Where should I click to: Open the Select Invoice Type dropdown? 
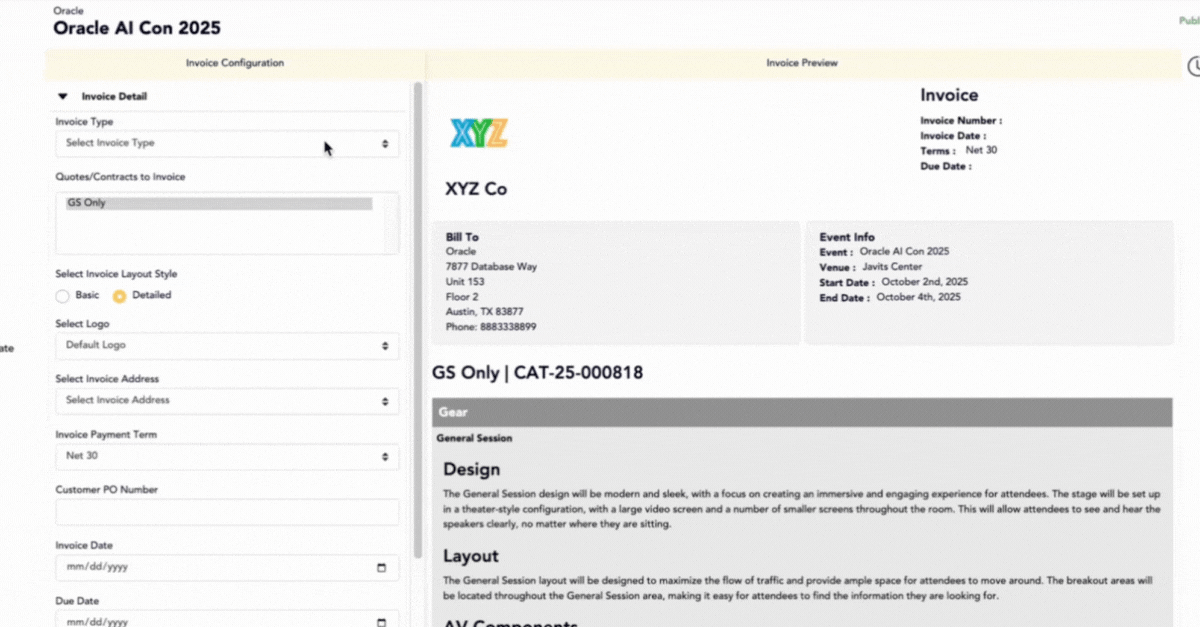(227, 144)
